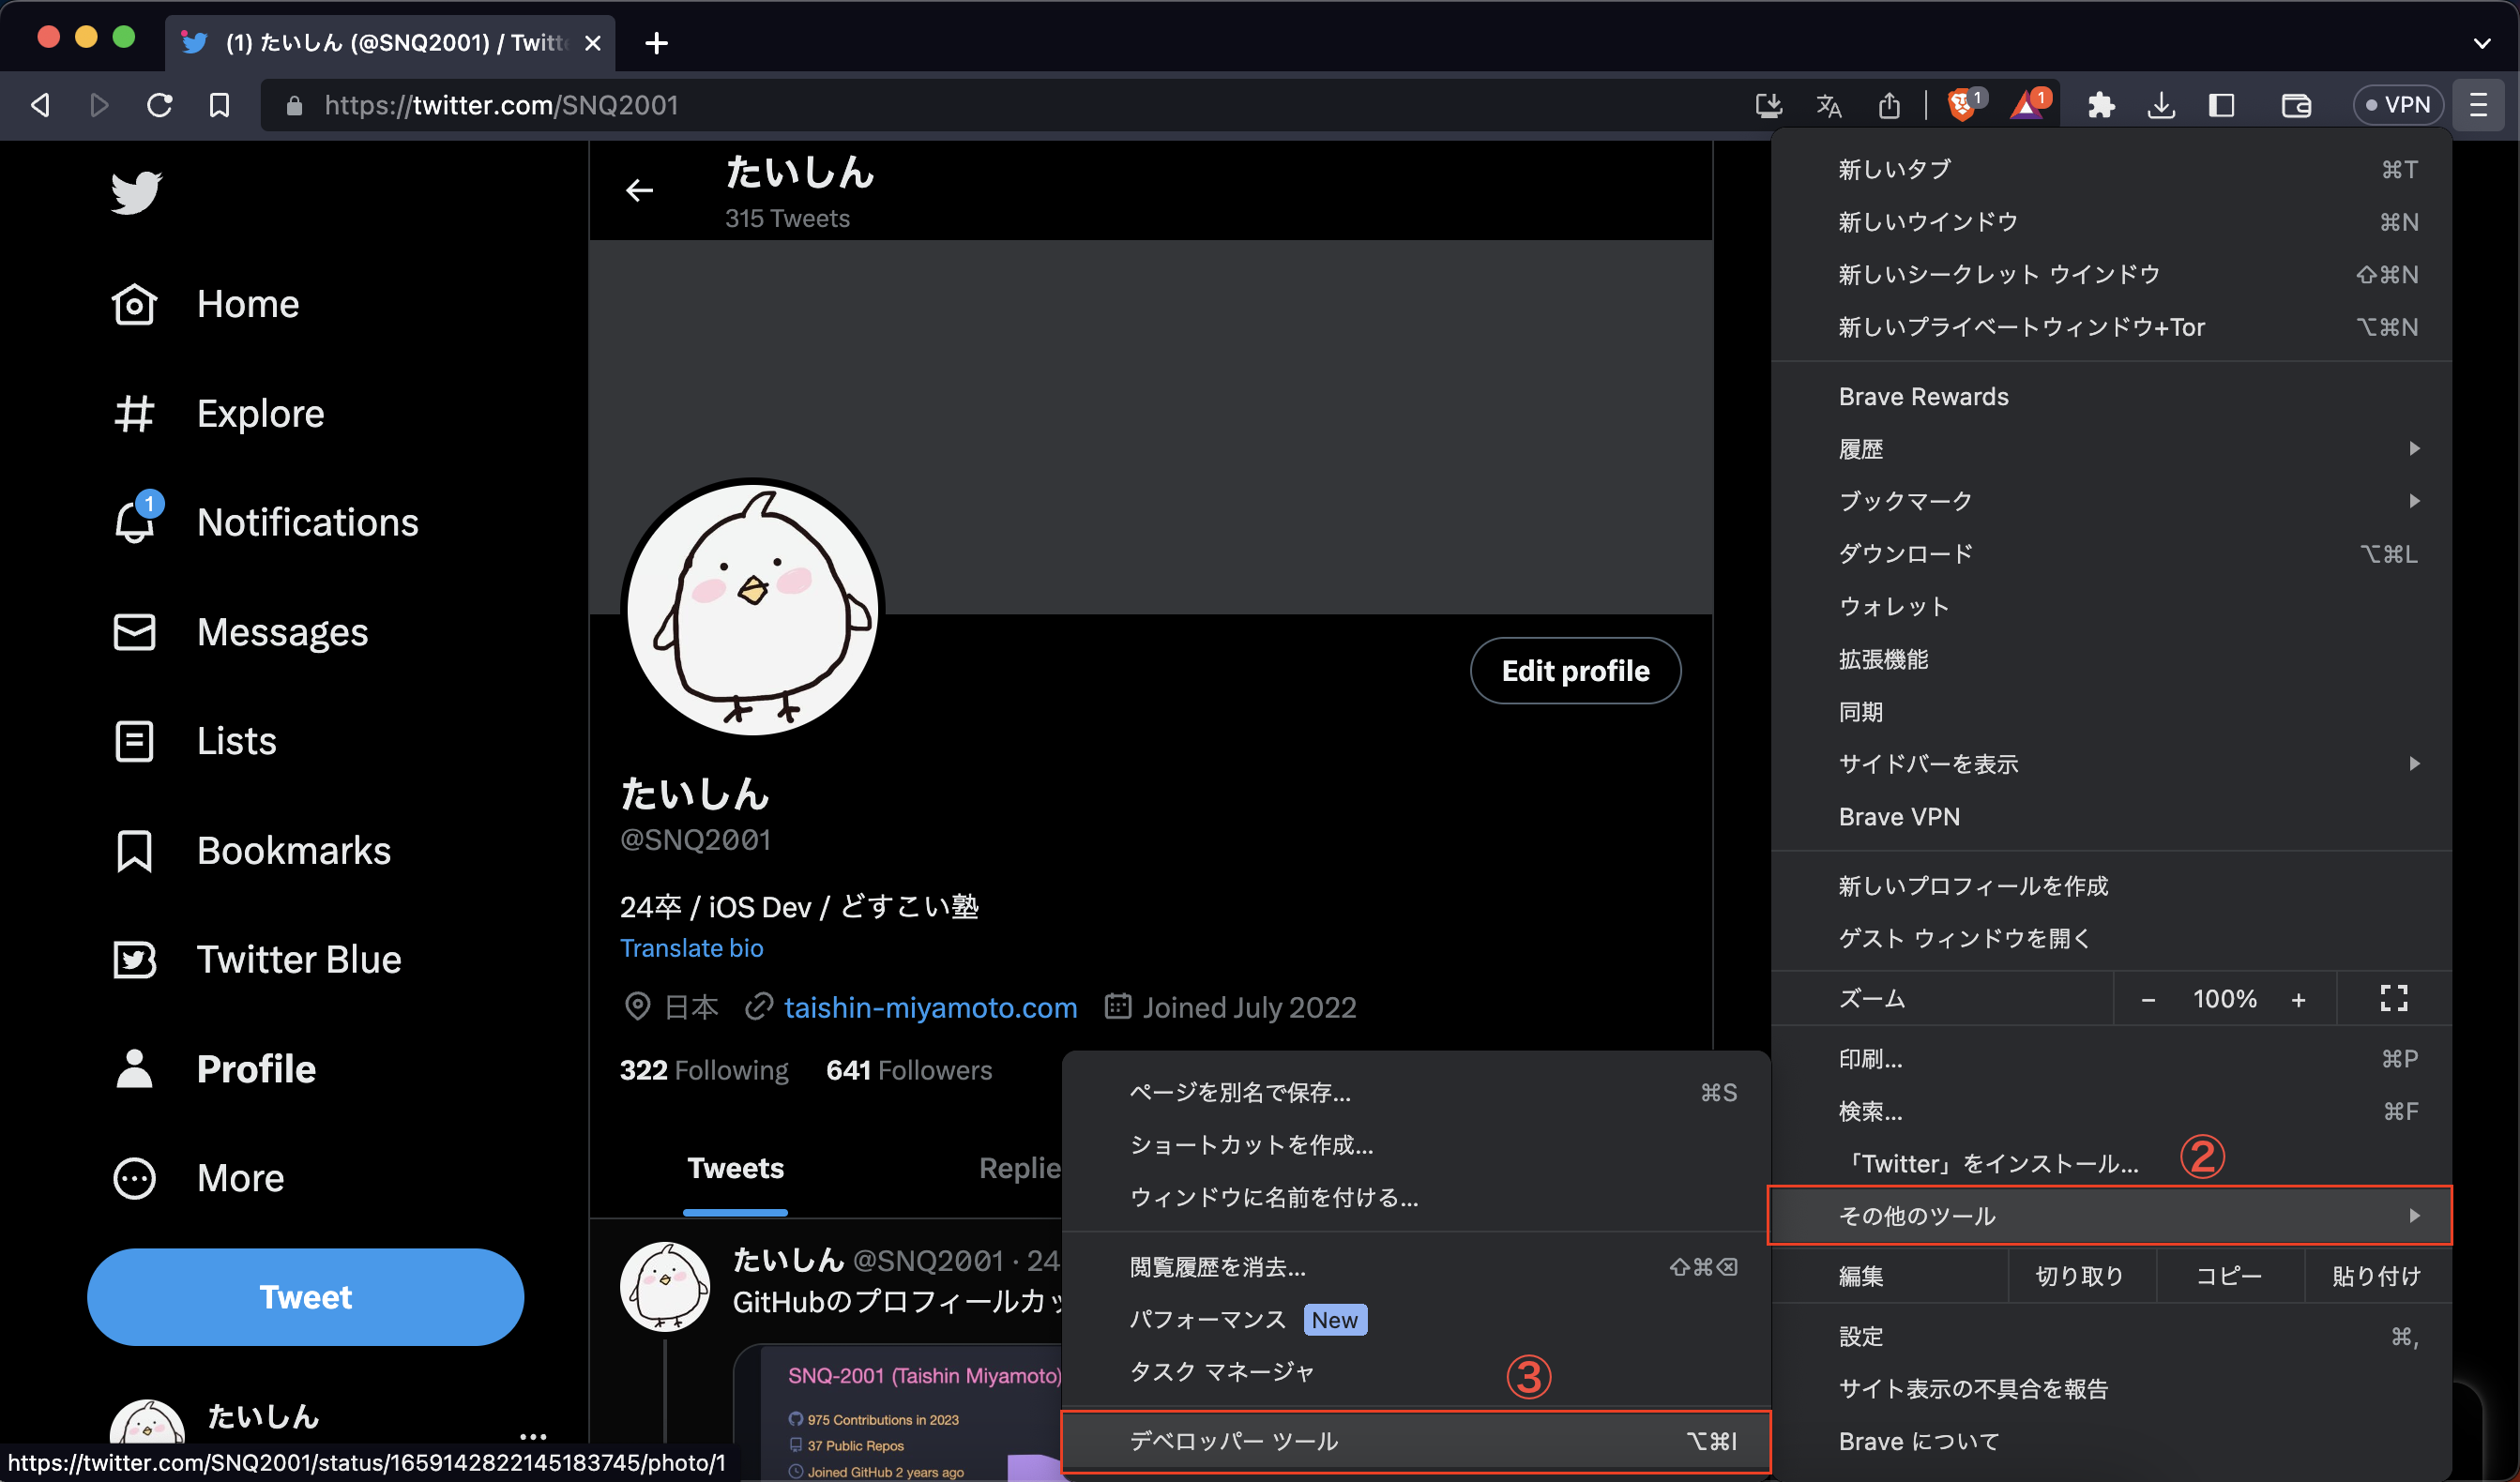Select デベロッパー ツール from the menu
Image resolution: width=2520 pixels, height=1482 pixels.
(x=1234, y=1441)
